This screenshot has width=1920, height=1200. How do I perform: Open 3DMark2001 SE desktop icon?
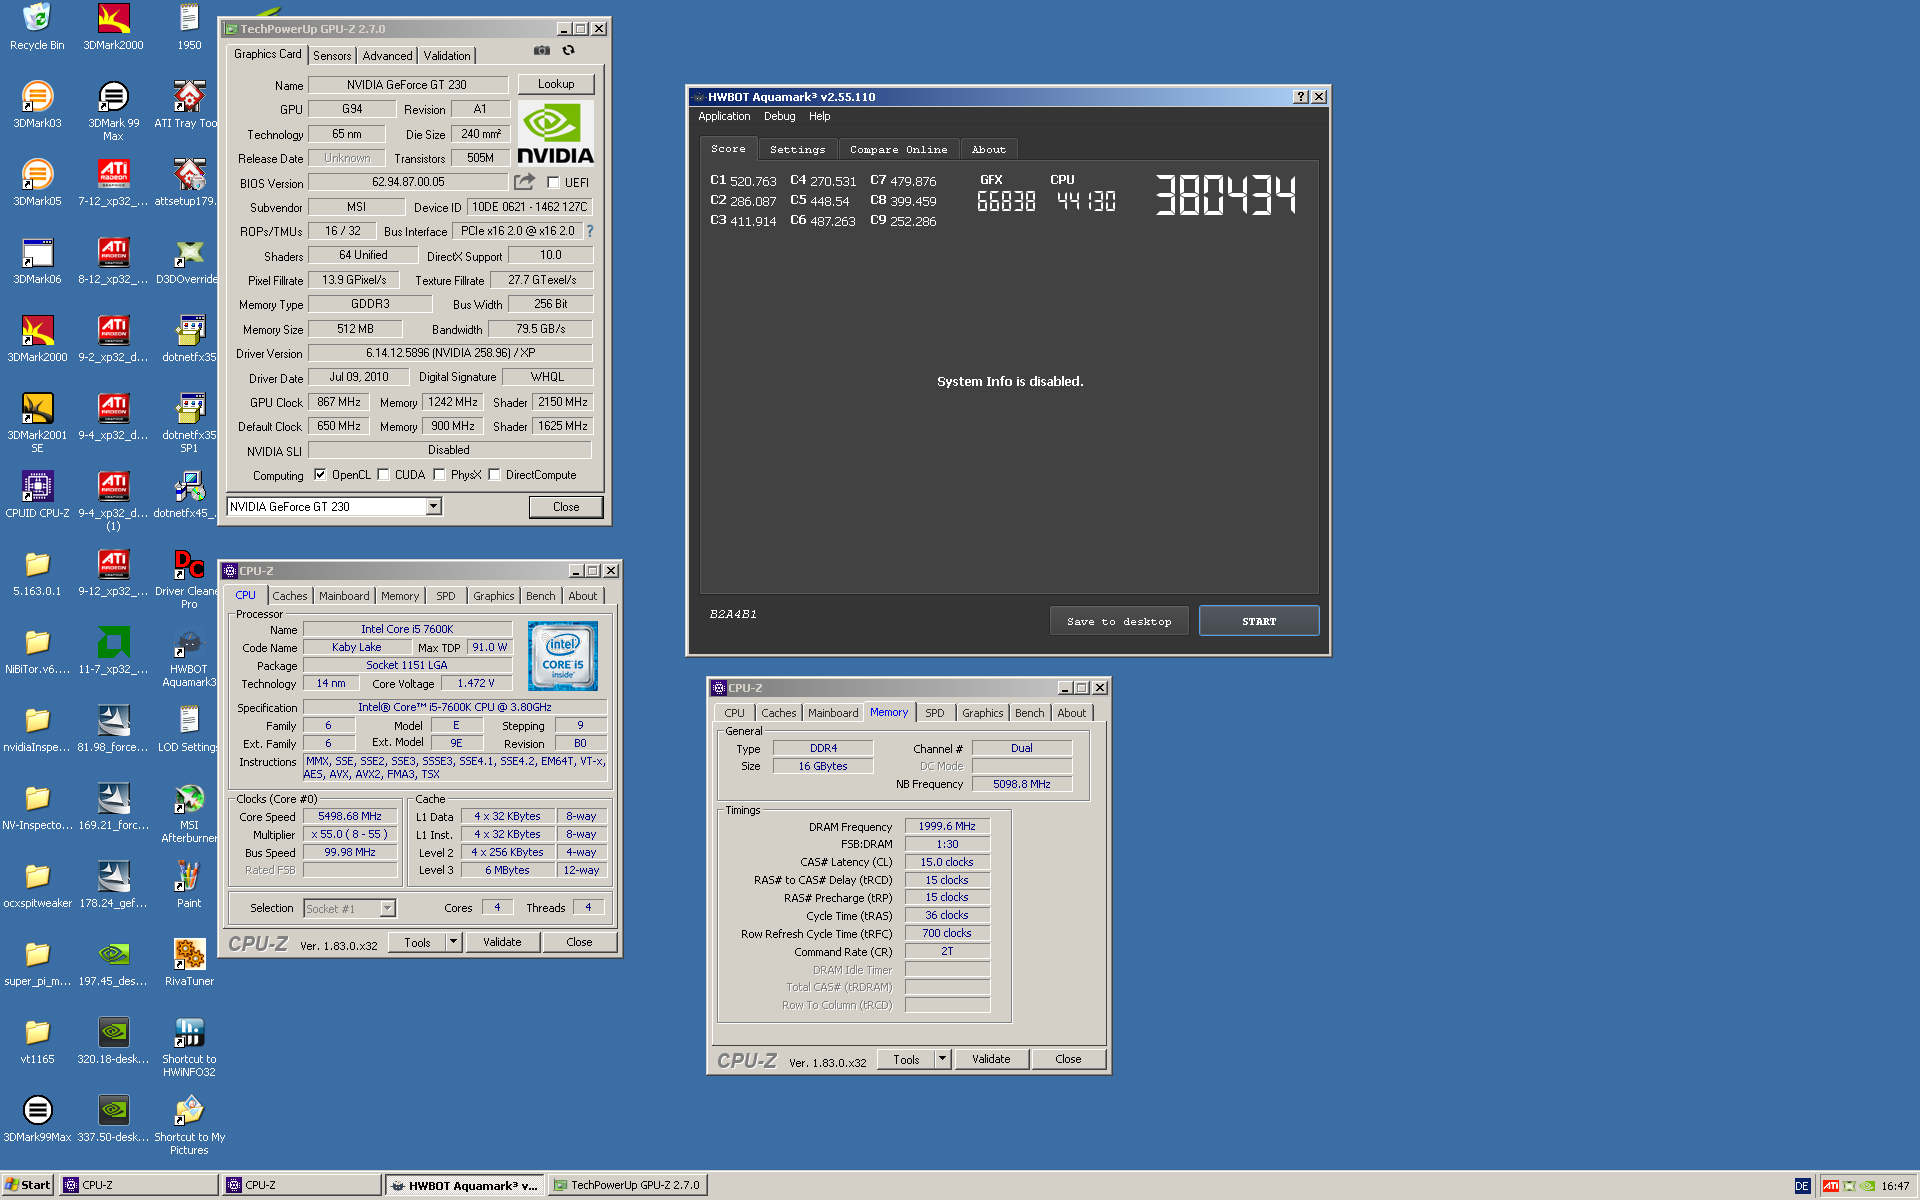pos(37,422)
